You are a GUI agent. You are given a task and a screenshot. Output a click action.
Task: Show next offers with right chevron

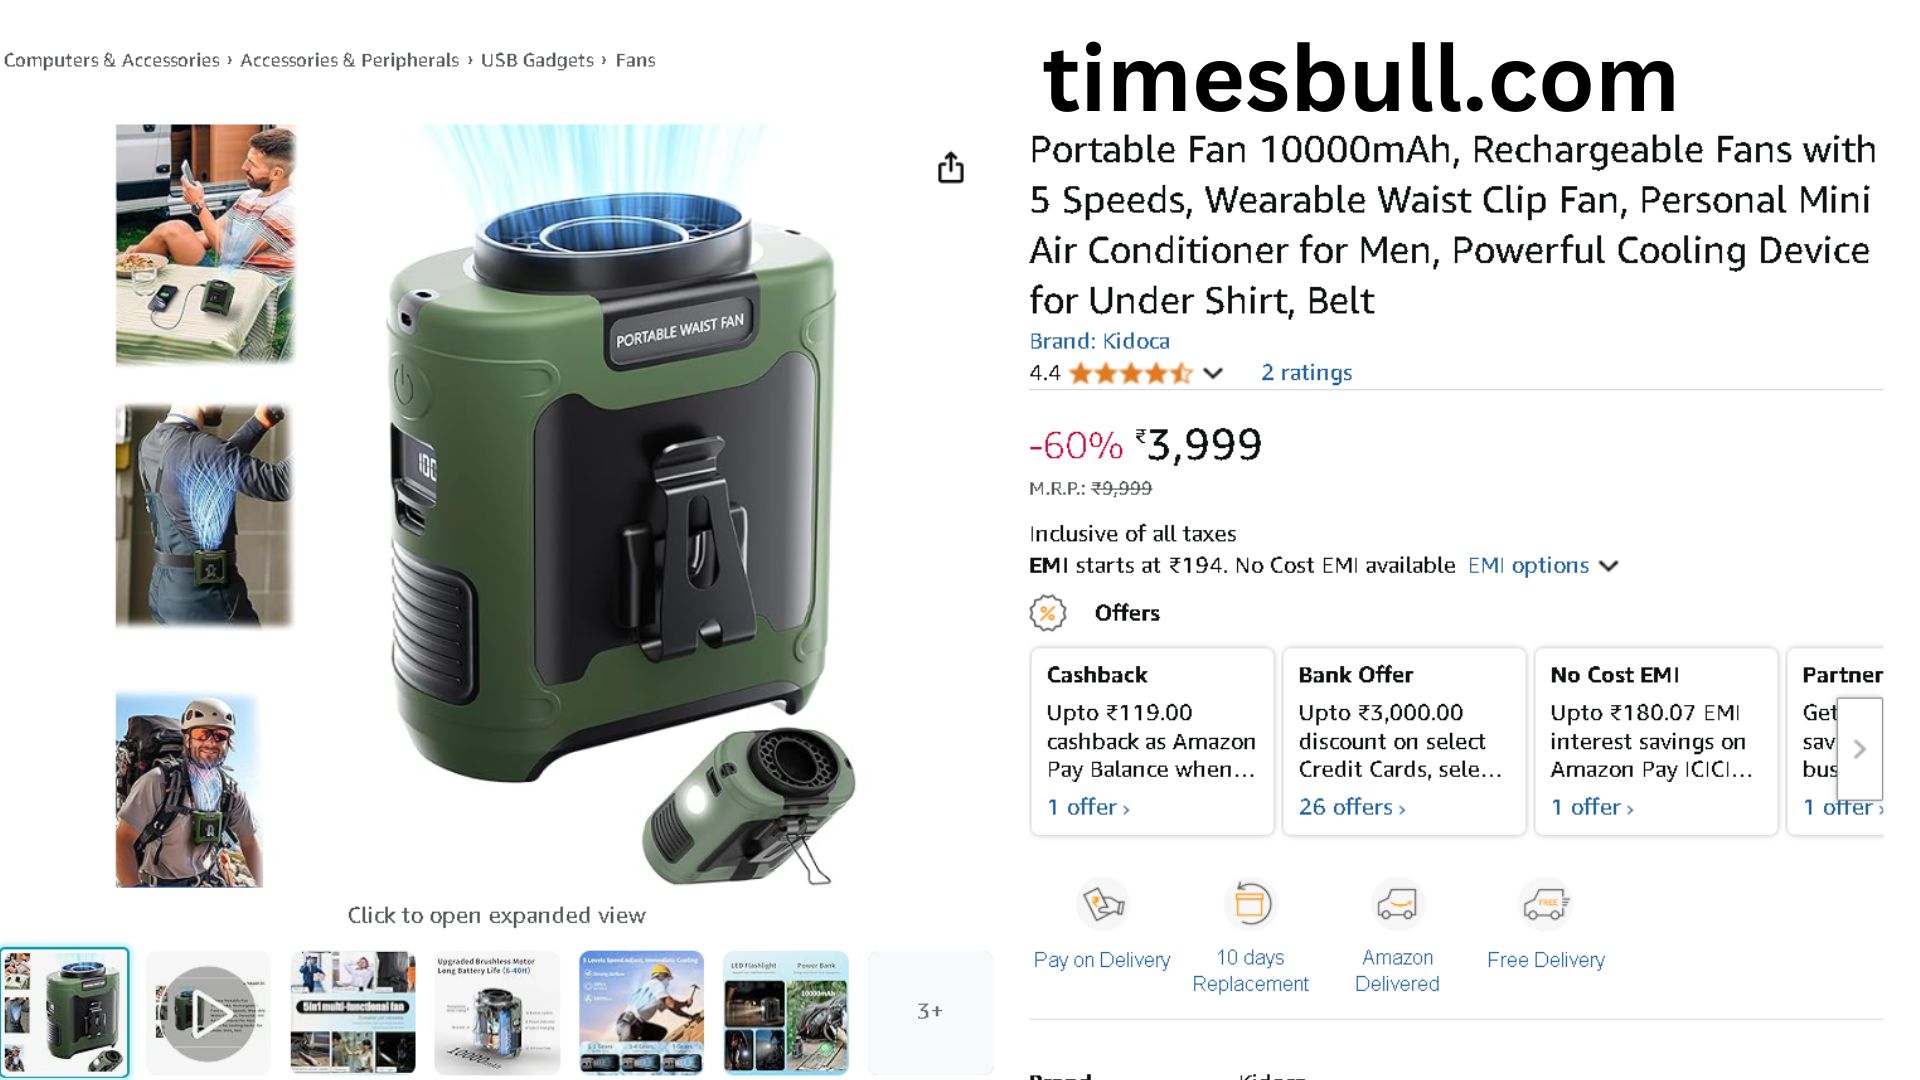pyautogui.click(x=1859, y=748)
